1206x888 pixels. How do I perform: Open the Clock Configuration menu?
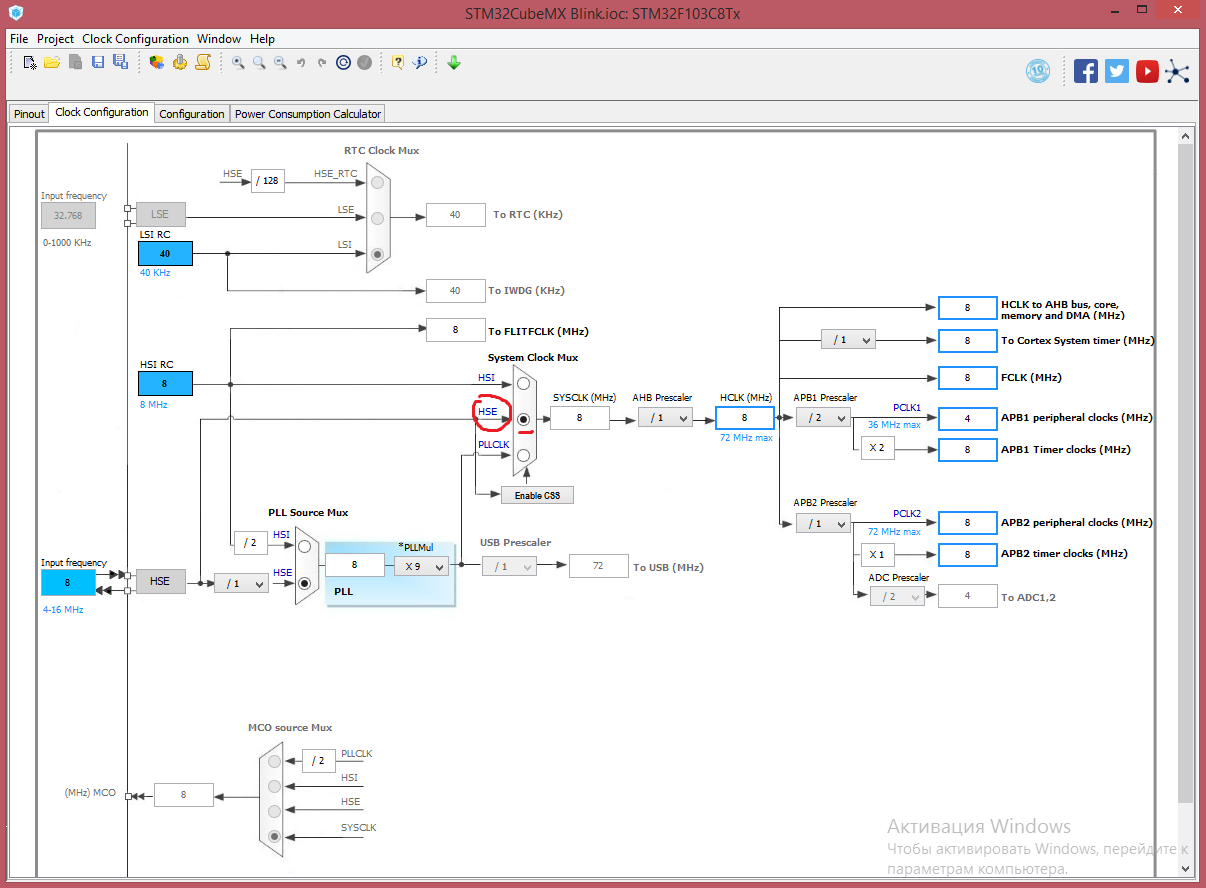136,38
